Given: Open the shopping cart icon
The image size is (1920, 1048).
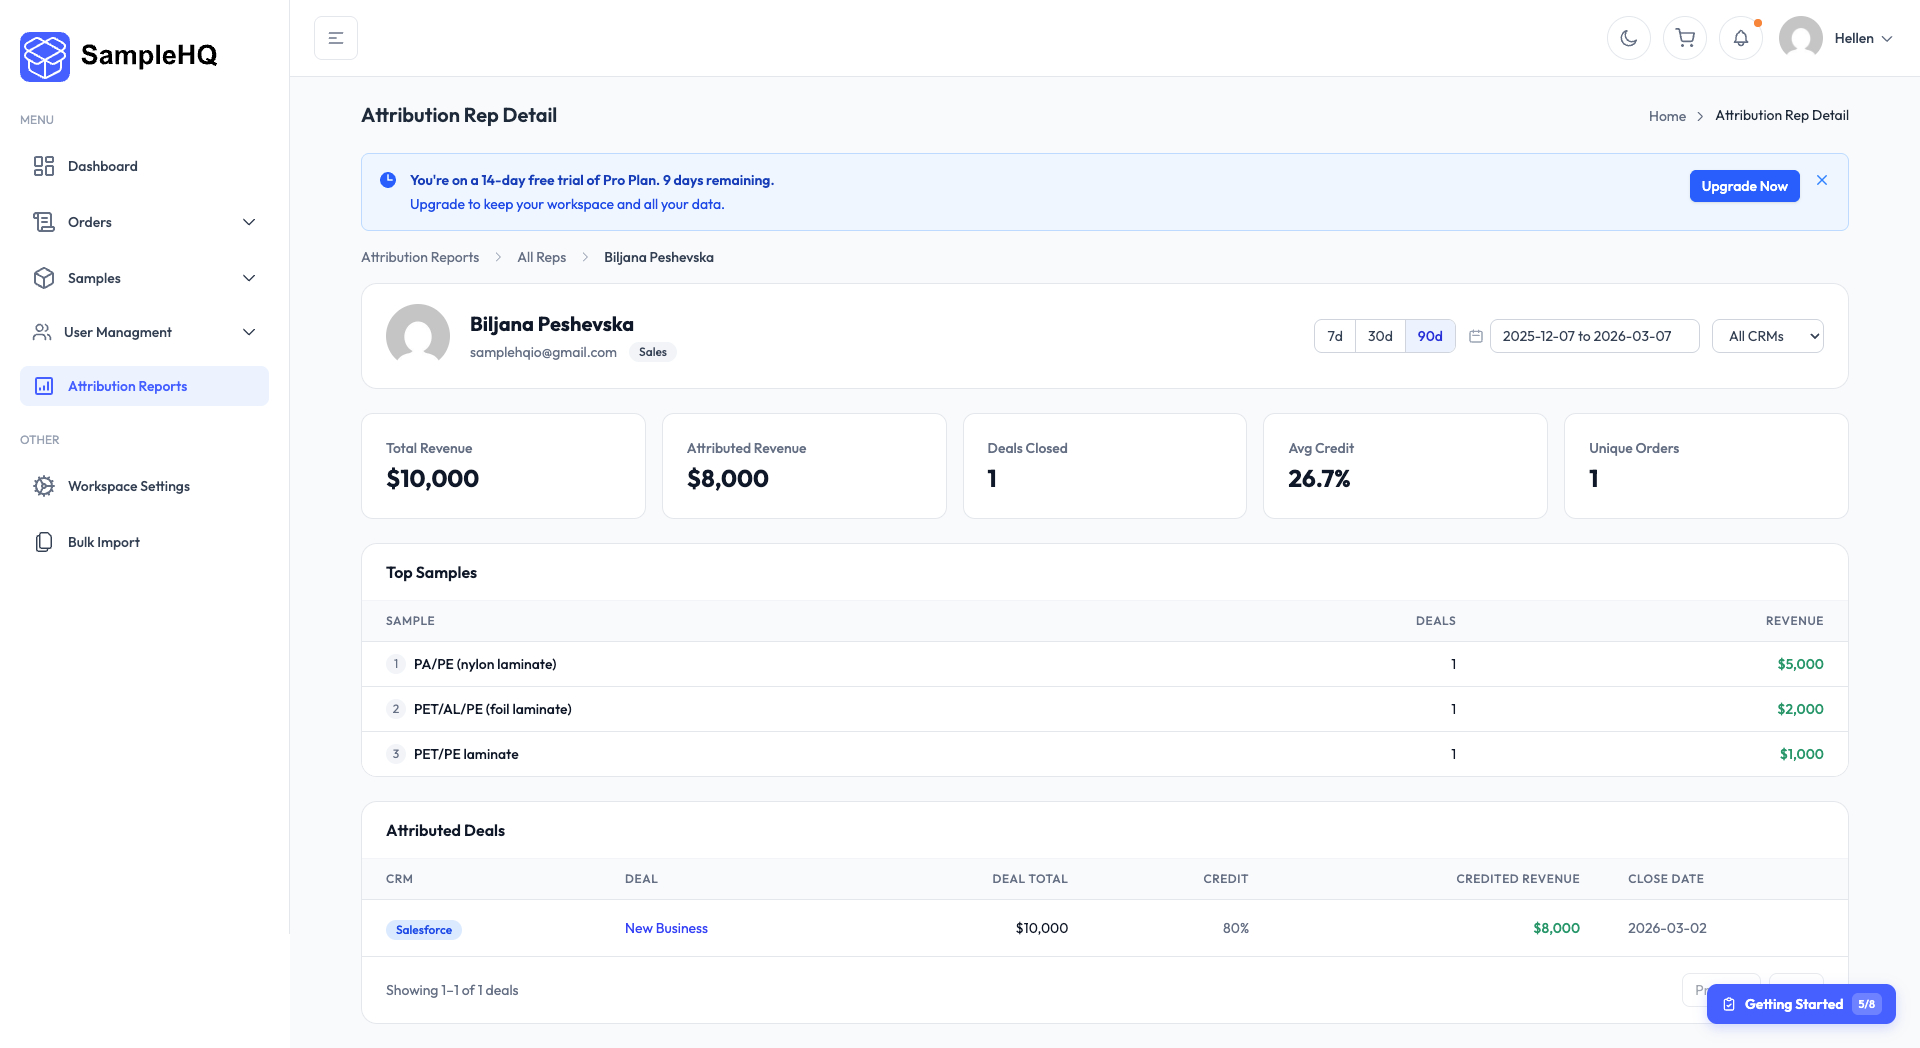Looking at the screenshot, I should pos(1685,39).
